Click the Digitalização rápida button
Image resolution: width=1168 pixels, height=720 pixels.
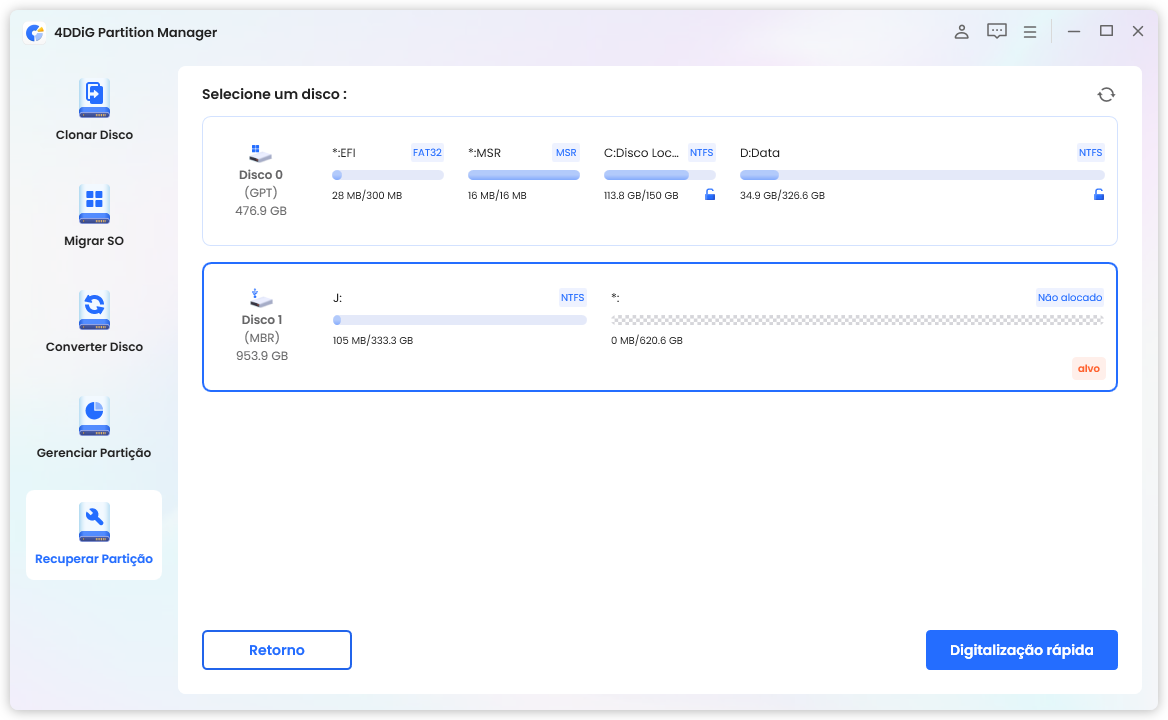pyautogui.click(x=1021, y=650)
